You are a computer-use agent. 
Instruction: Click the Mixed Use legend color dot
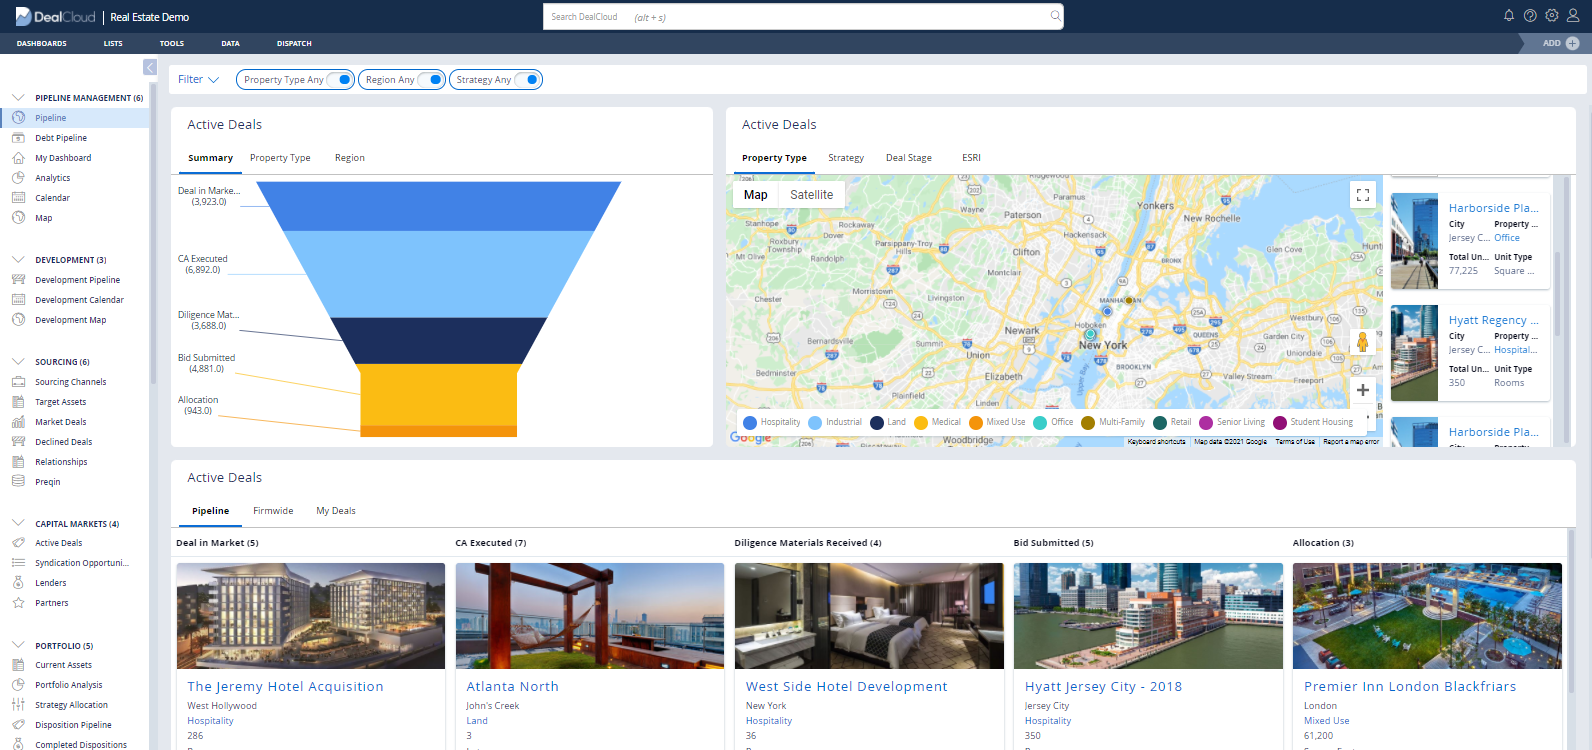[976, 422]
